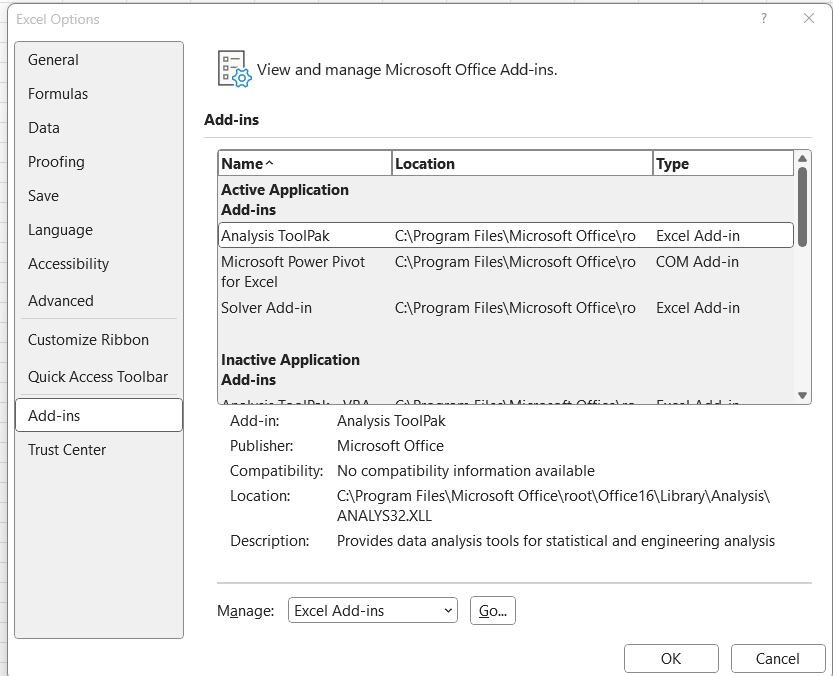
Task: Open the Data options category
Action: pos(99,128)
